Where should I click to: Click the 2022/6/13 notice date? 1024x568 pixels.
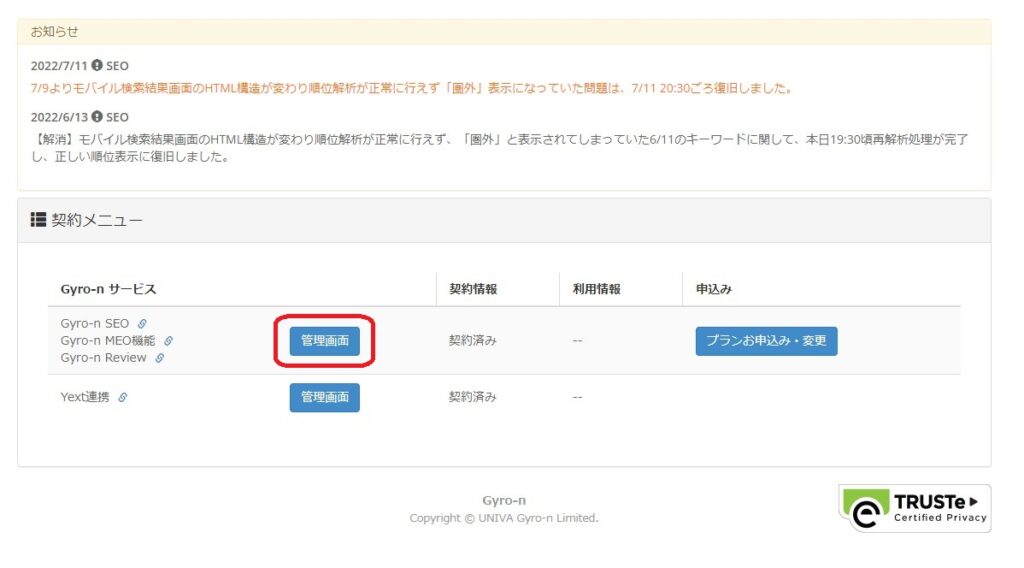59,117
